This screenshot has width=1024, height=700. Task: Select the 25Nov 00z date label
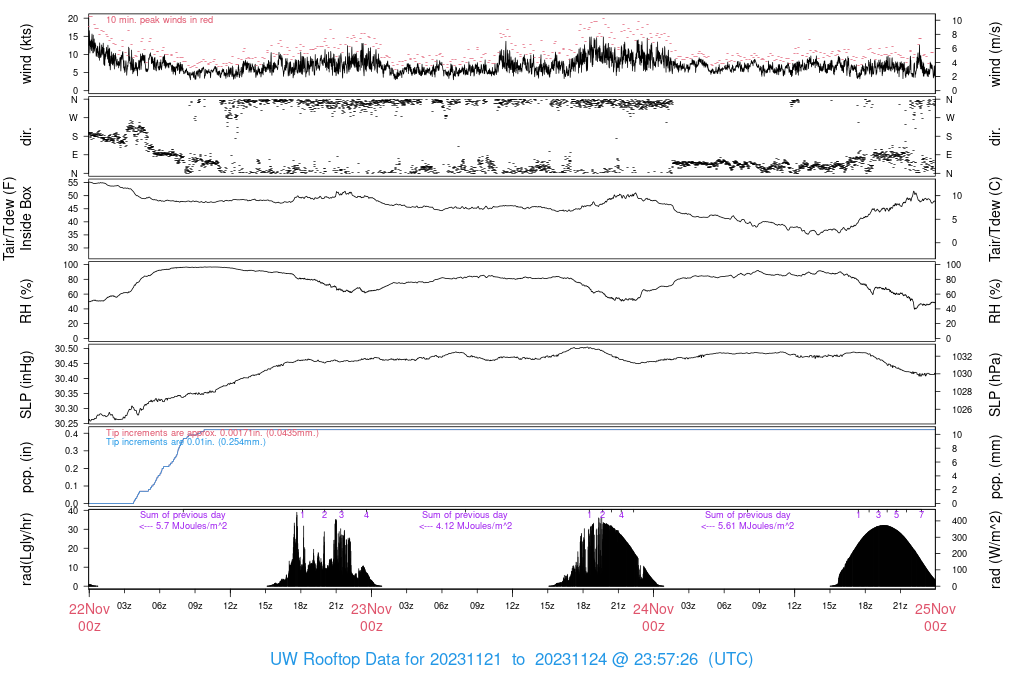935,617
